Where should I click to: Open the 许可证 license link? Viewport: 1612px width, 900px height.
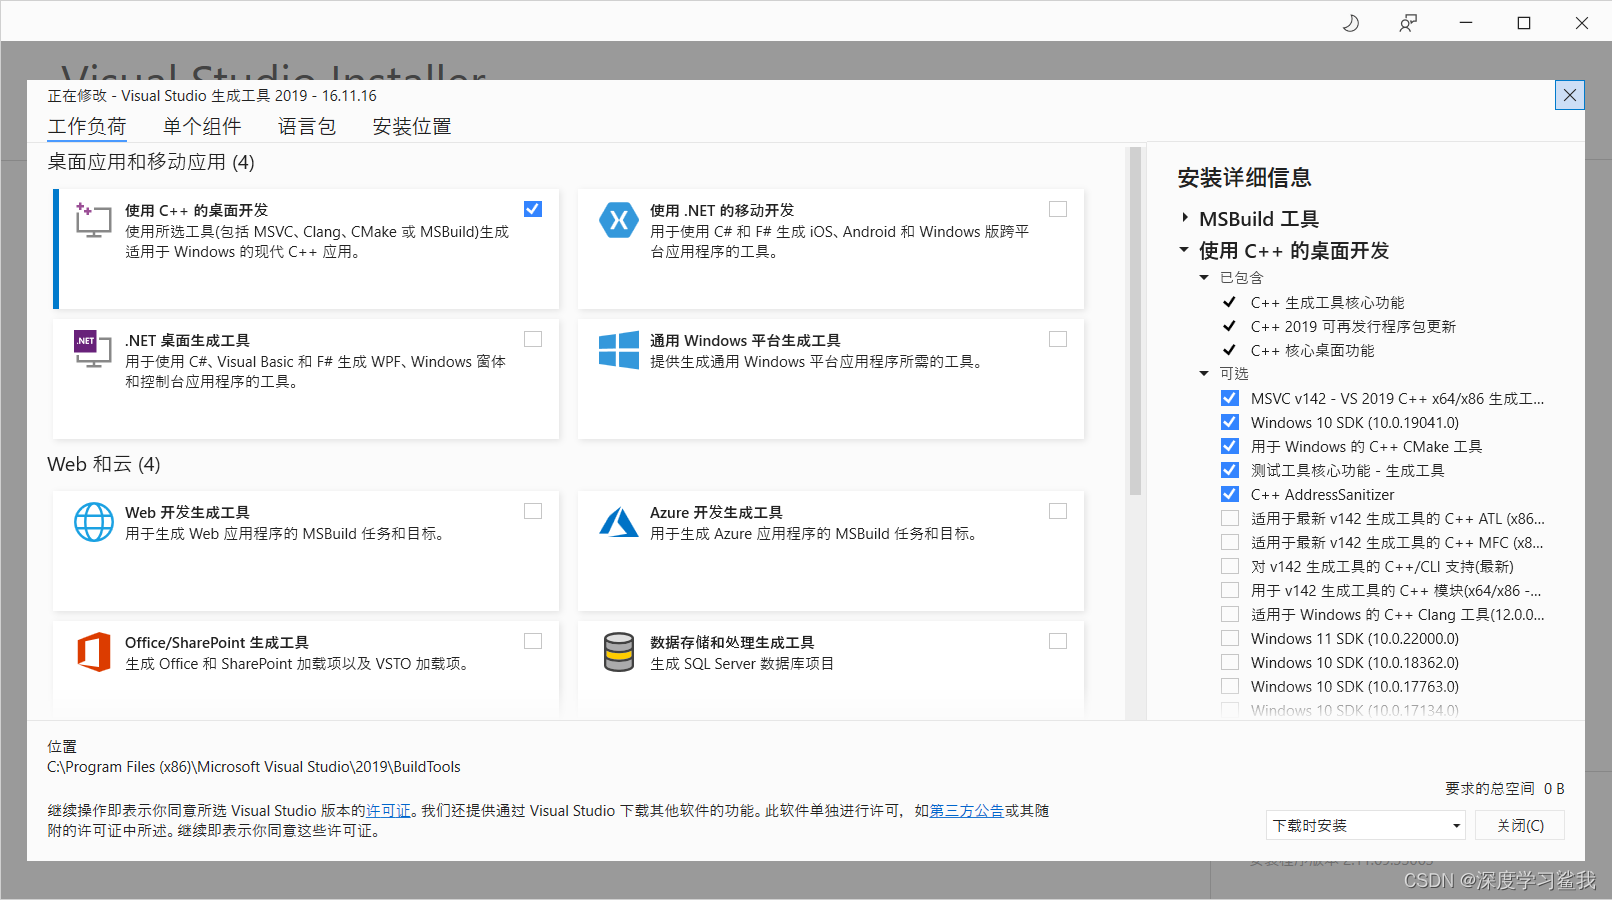tap(388, 811)
